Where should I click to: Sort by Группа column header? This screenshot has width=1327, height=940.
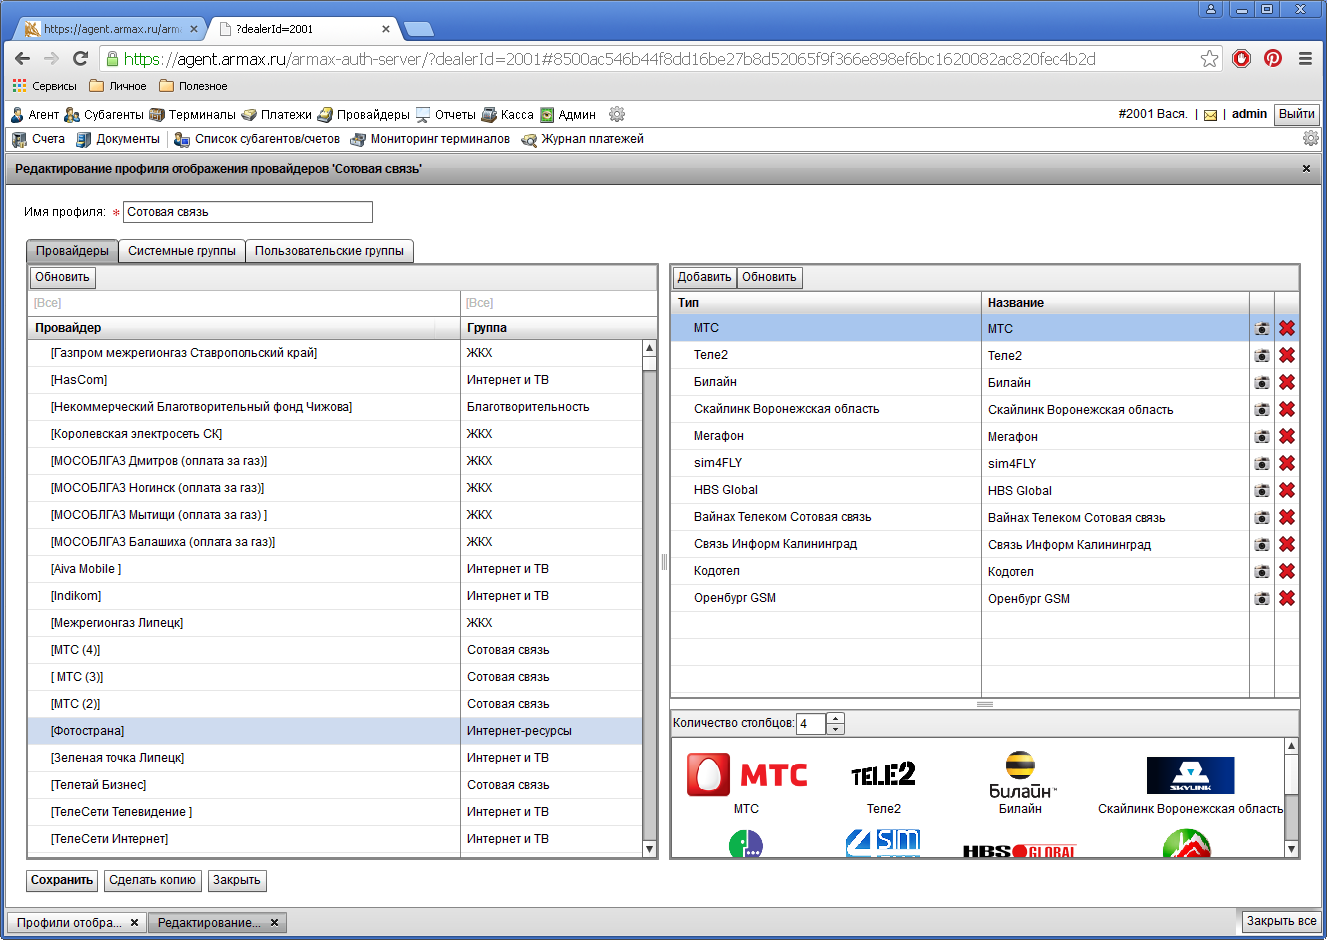tap(559, 328)
